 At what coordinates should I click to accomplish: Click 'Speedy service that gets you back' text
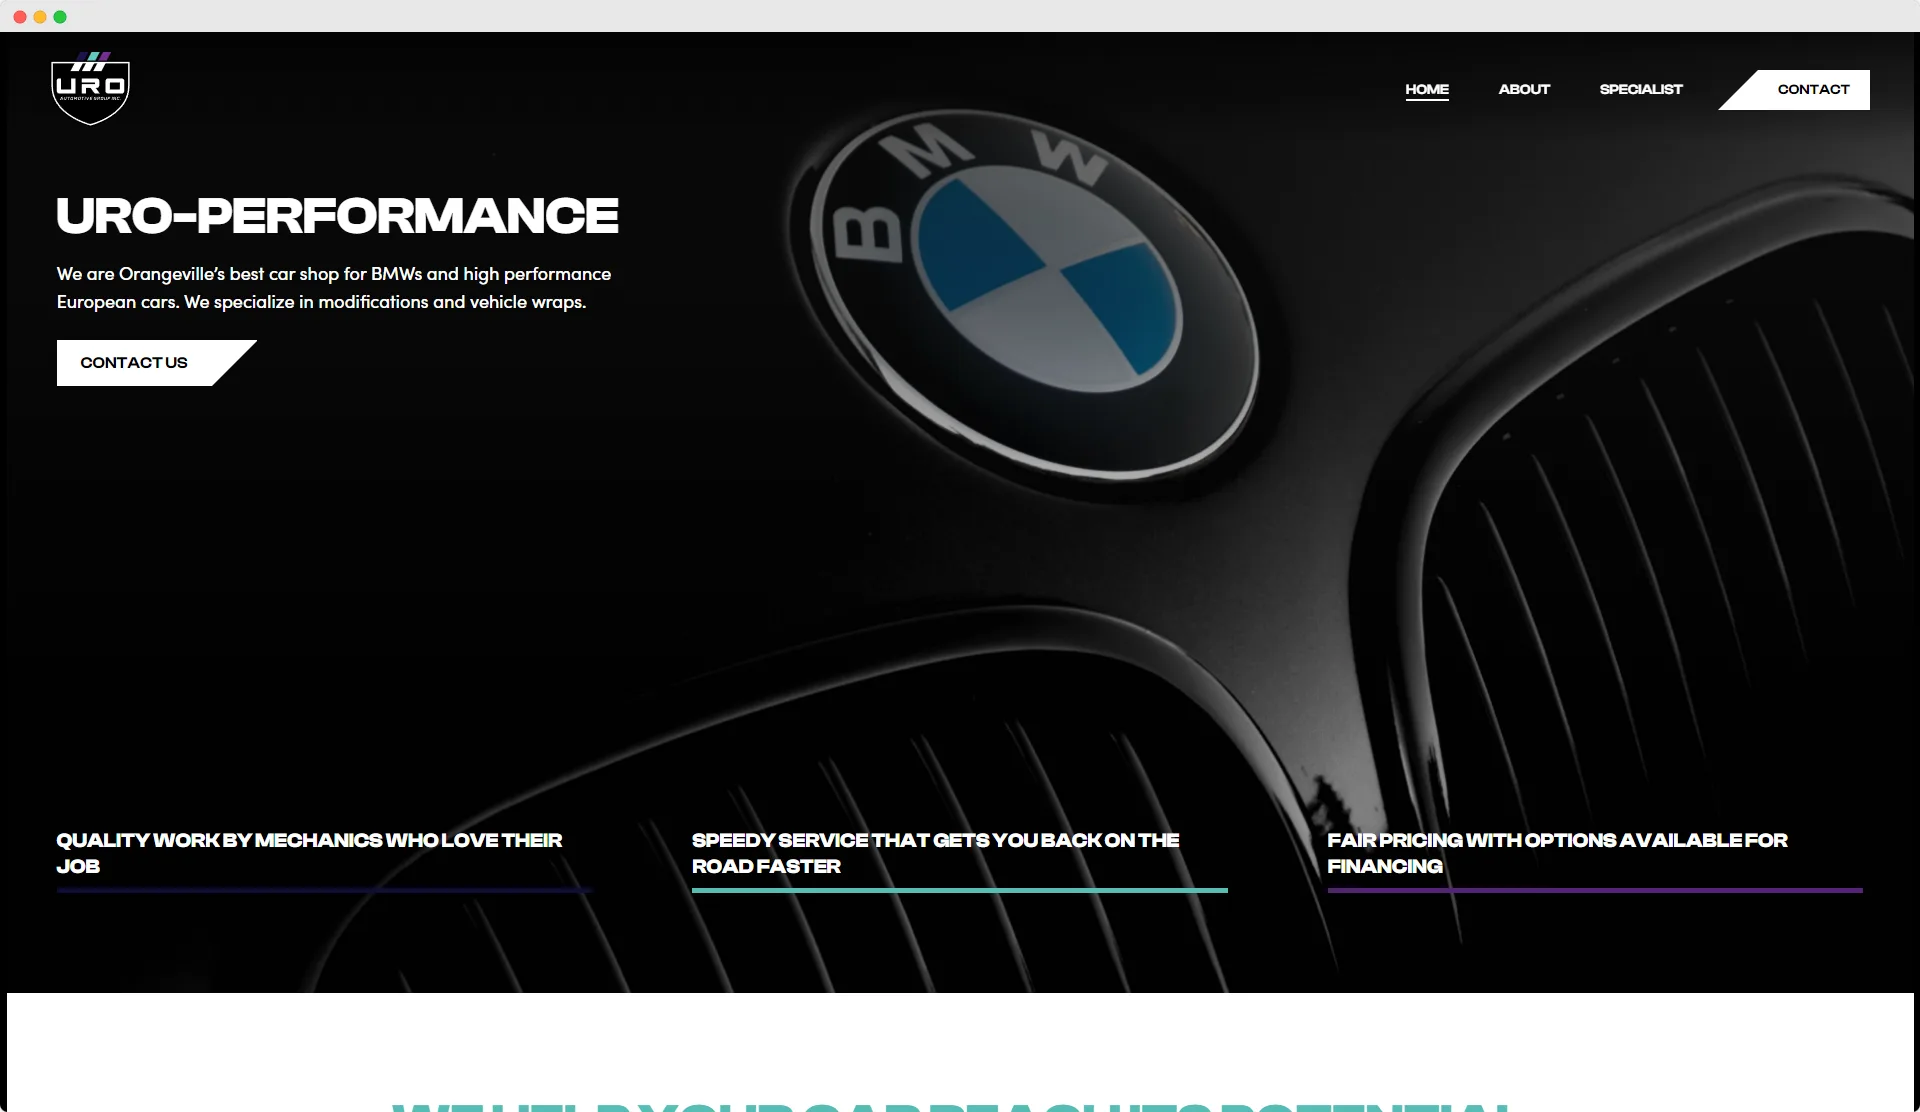coord(936,853)
